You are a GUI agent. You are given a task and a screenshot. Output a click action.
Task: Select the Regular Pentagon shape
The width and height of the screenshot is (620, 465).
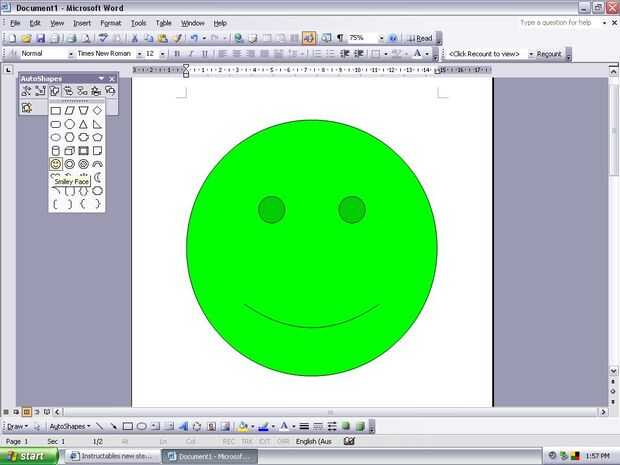(x=97, y=137)
